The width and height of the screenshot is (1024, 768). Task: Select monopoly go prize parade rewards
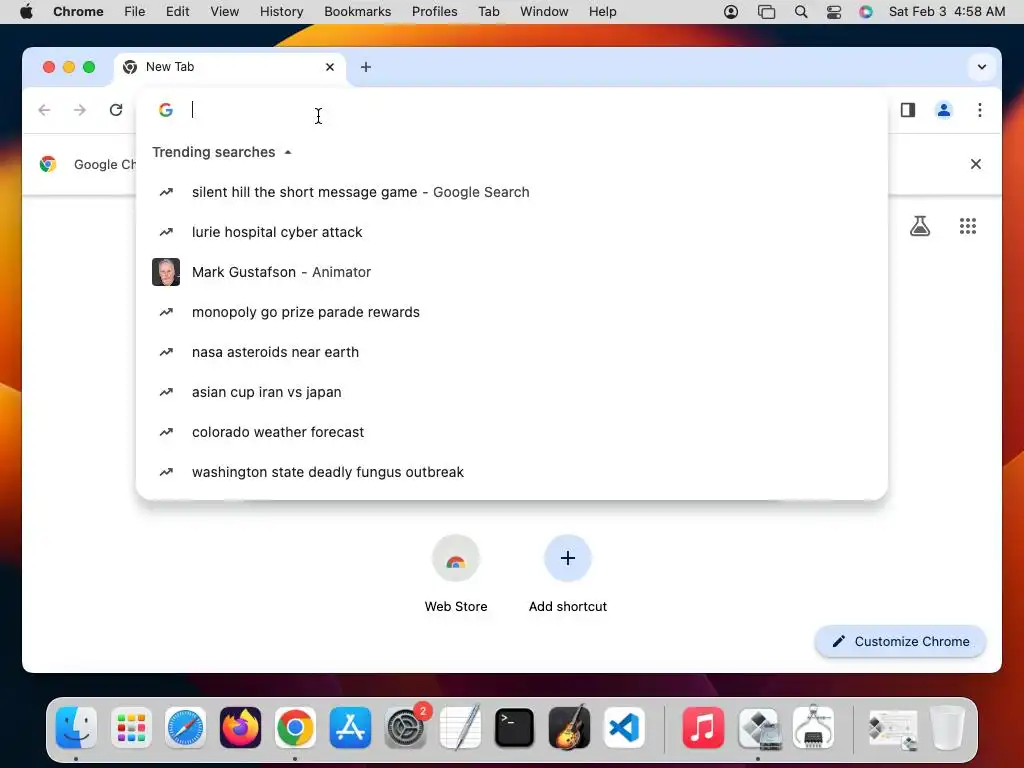coord(511,312)
